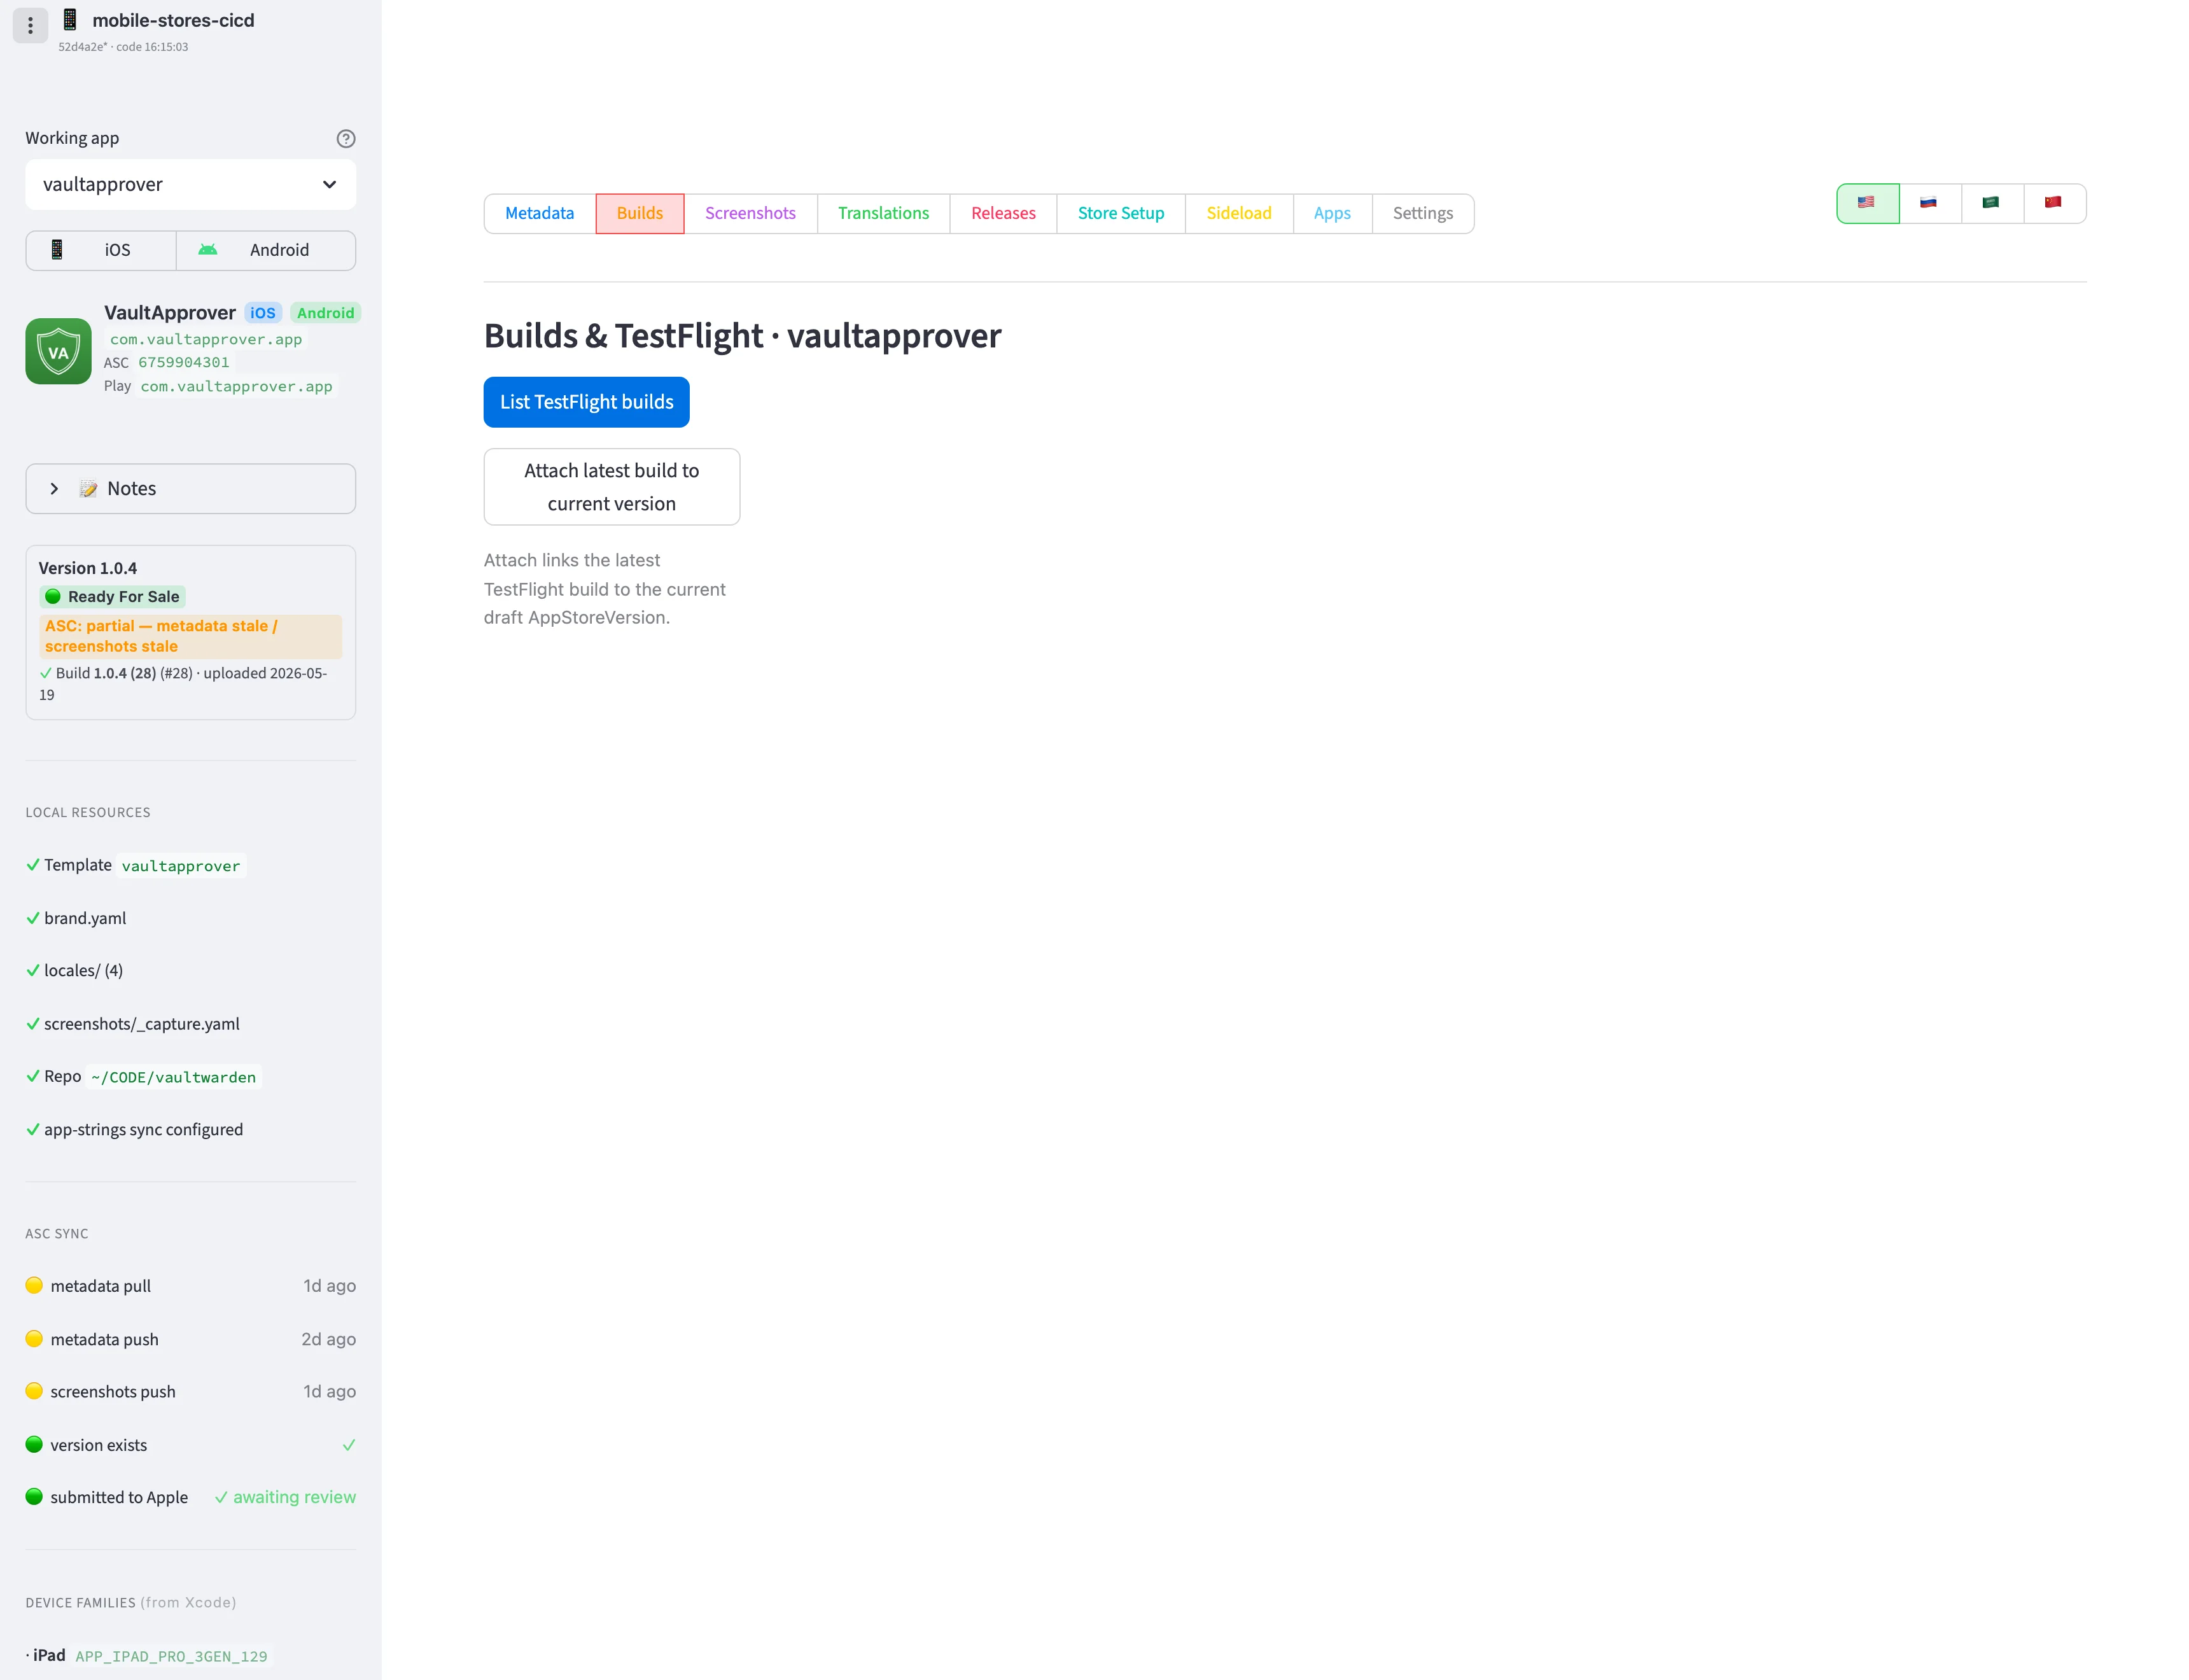The width and height of the screenshot is (2189, 1680).
Task: Click the notepad icon beside Notes
Action: point(89,489)
